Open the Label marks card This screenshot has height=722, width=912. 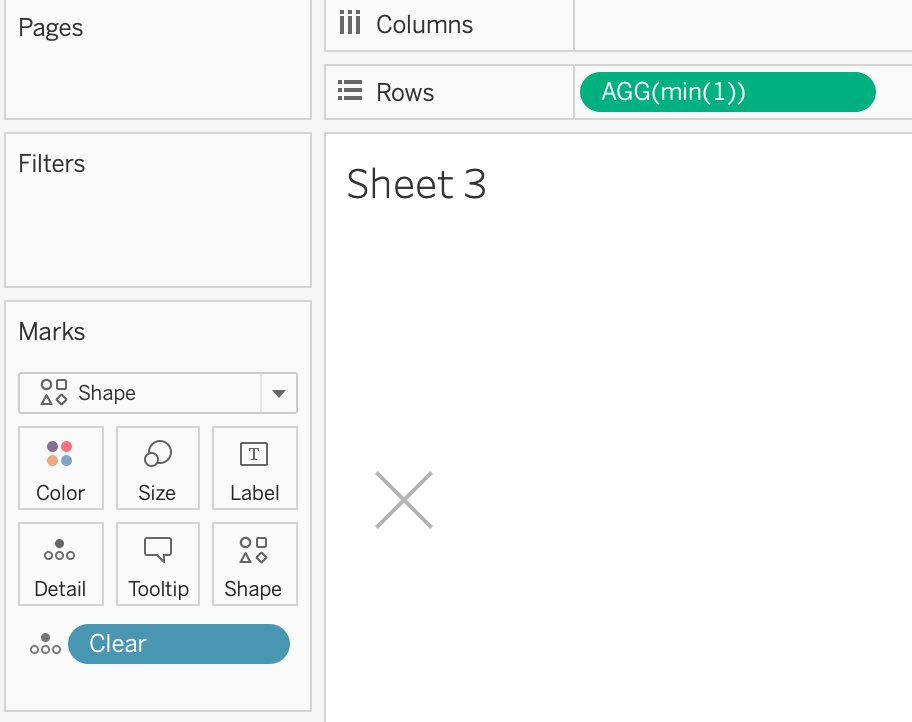tap(255, 468)
